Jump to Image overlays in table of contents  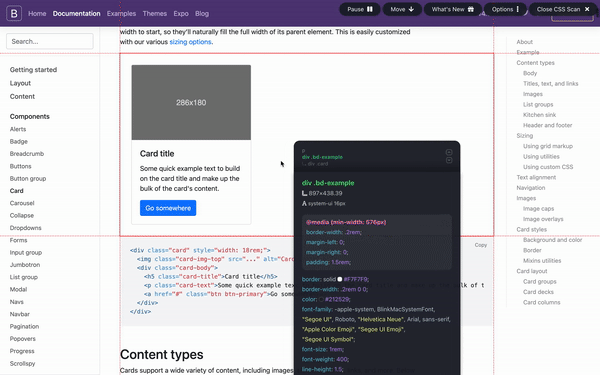(x=543, y=219)
